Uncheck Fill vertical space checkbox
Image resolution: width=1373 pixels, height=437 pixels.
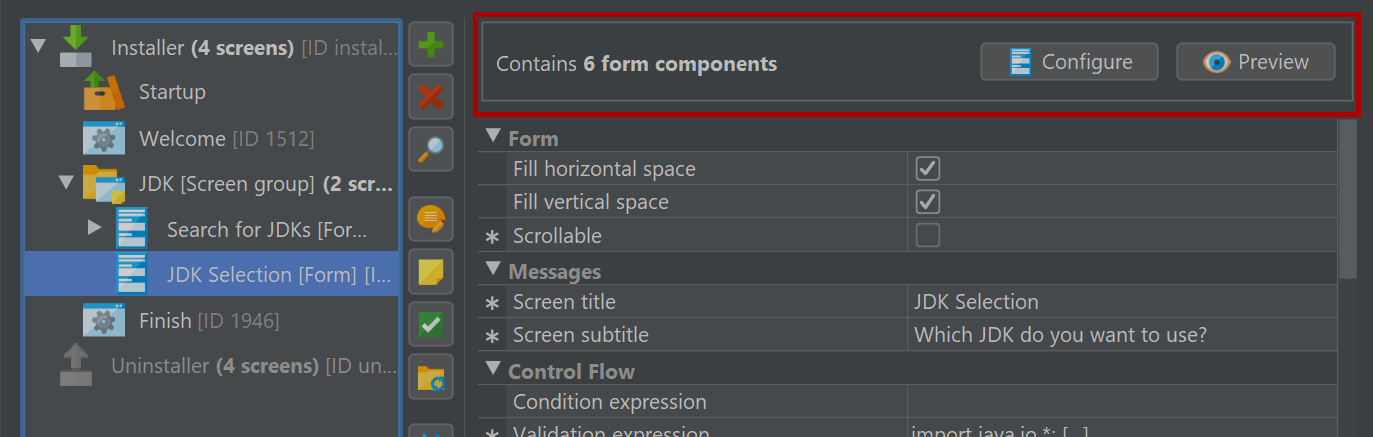[x=928, y=201]
